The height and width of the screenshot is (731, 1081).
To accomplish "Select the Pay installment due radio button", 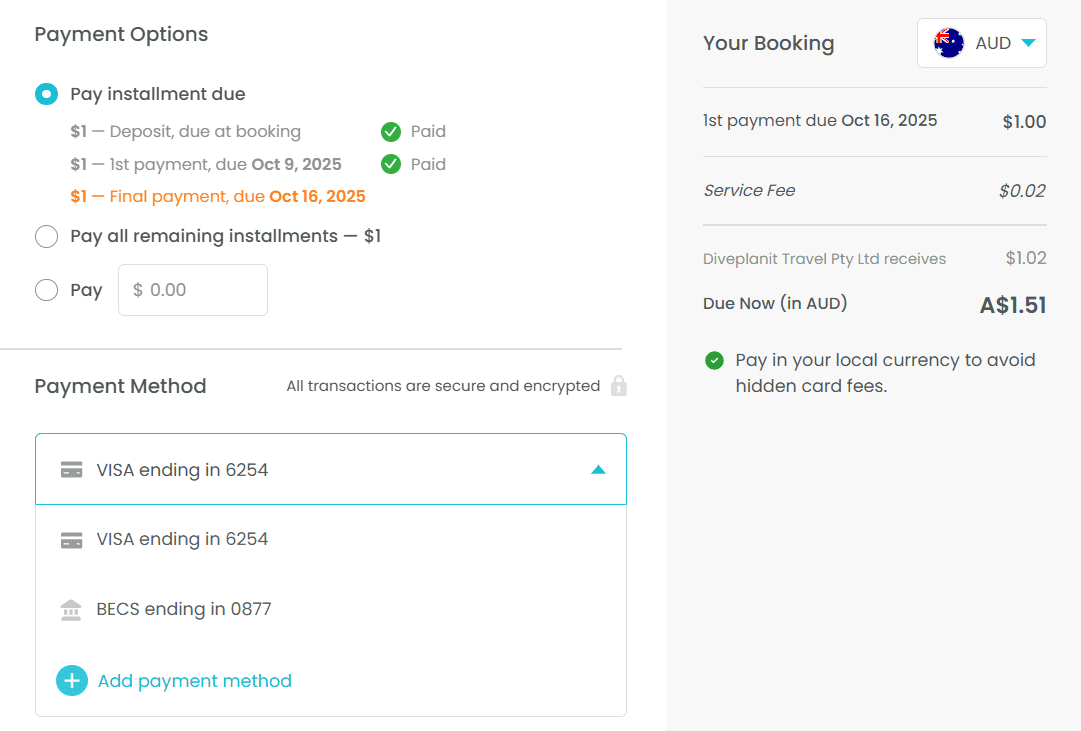I will [44, 93].
